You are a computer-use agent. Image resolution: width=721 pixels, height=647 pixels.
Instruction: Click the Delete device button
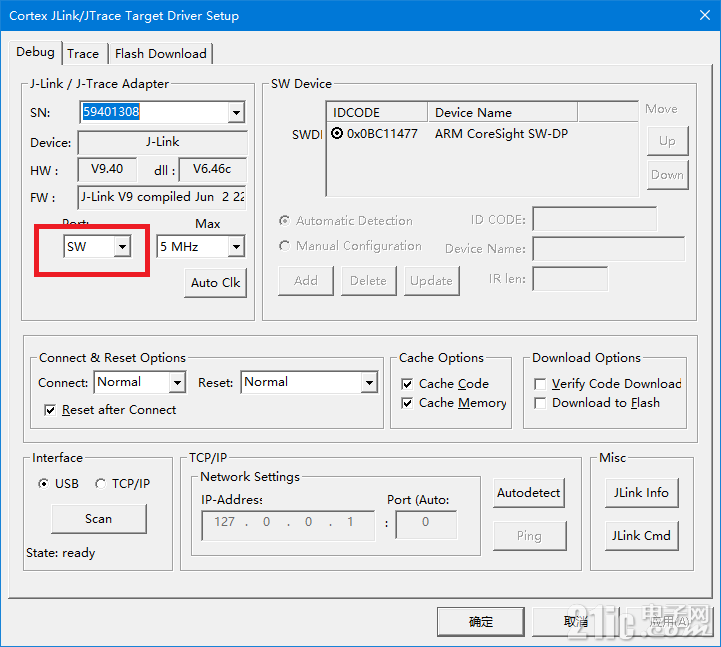368,281
